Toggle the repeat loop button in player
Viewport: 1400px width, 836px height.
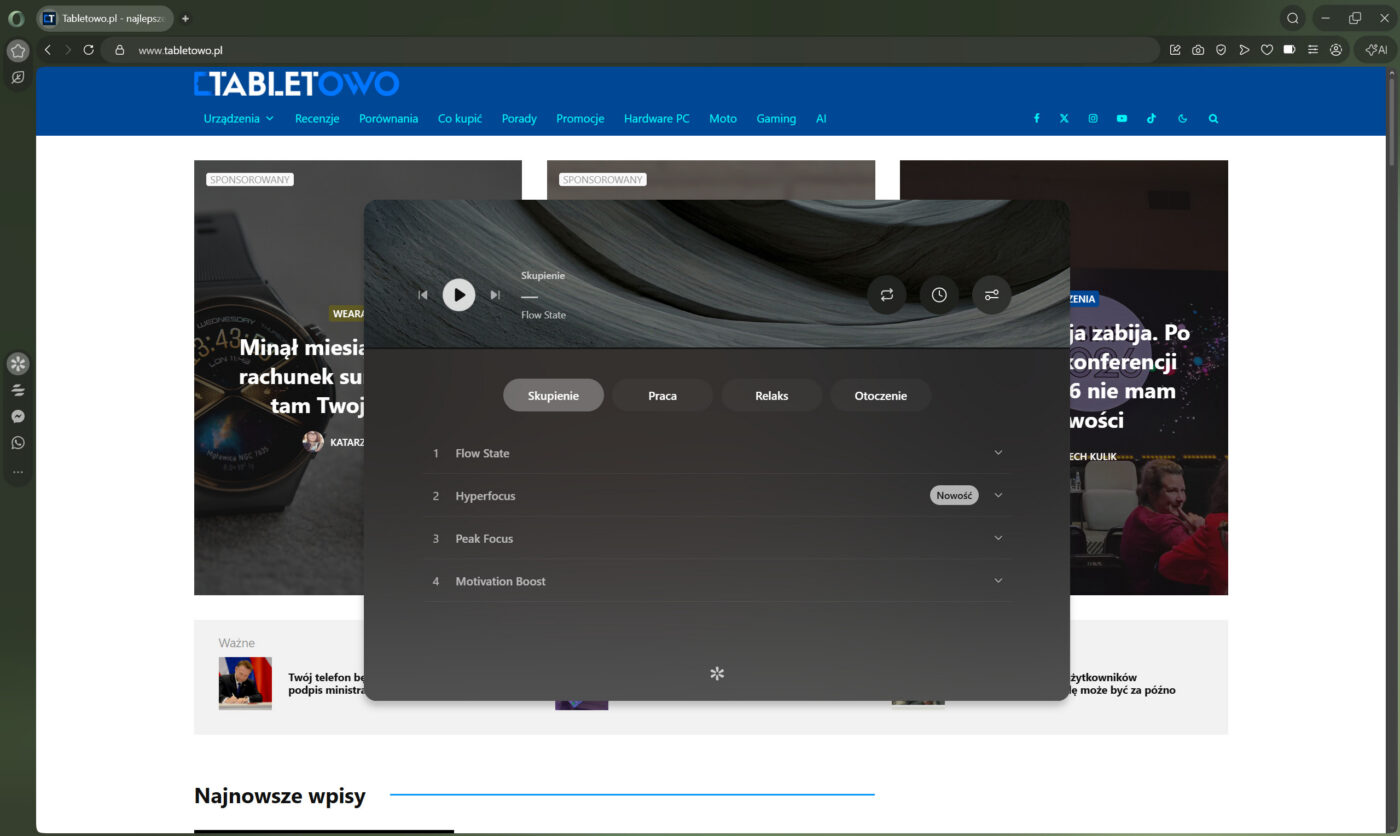(887, 295)
